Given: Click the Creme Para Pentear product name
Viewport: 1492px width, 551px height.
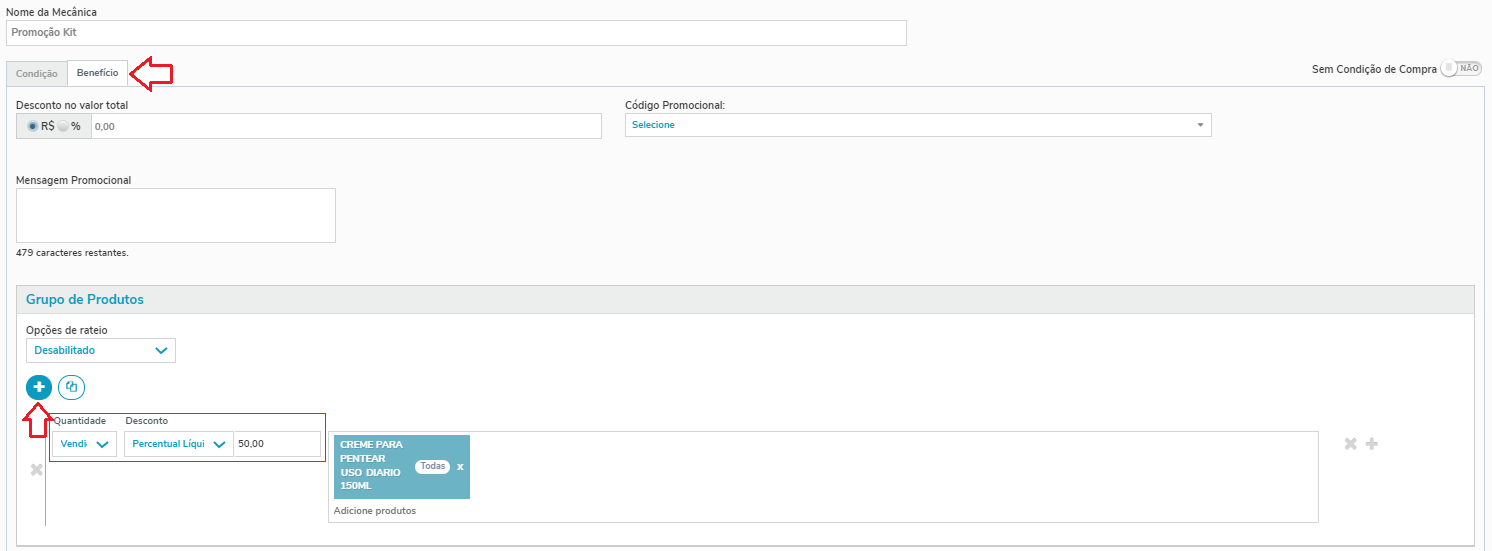Looking at the screenshot, I should (370, 464).
